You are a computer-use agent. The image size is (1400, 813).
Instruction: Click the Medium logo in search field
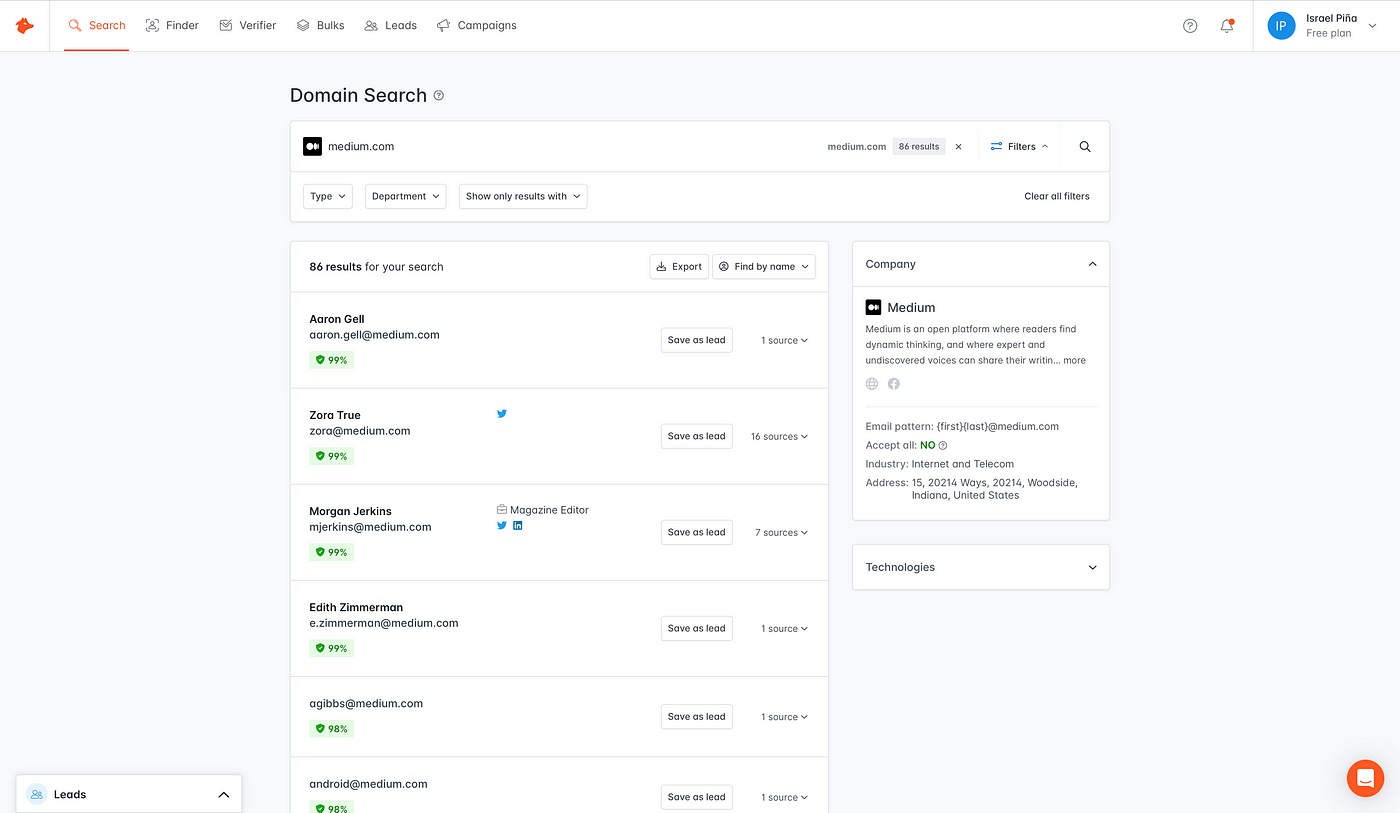312,146
